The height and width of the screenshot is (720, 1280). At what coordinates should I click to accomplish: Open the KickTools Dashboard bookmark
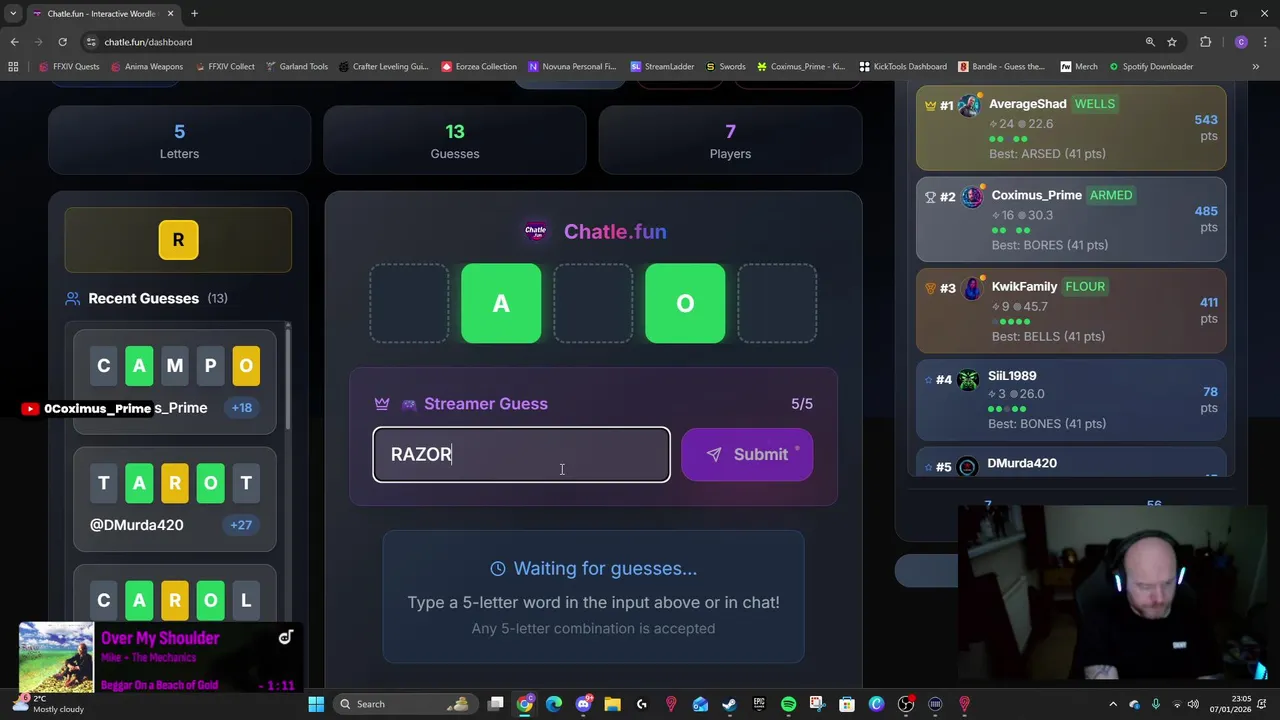tap(902, 66)
